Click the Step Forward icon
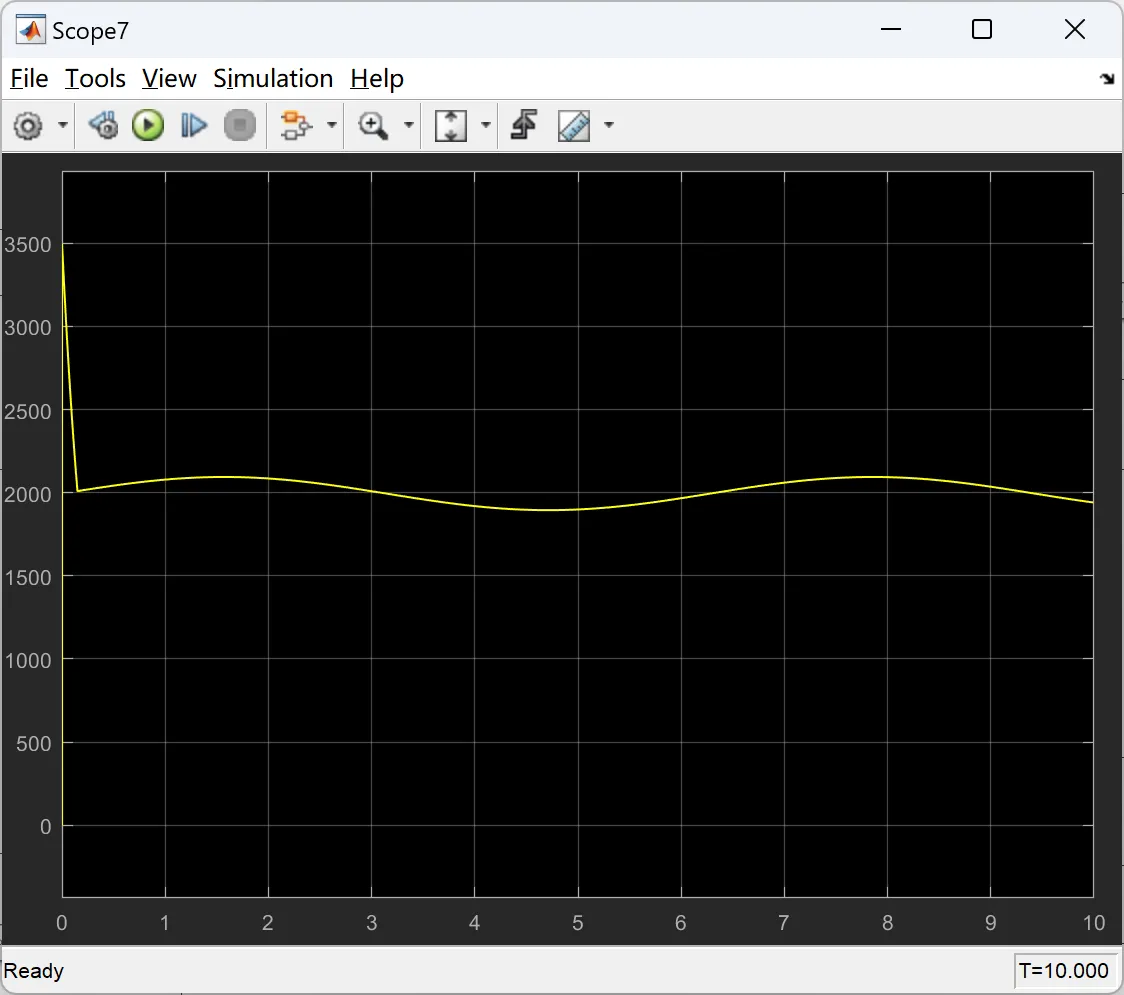Image resolution: width=1124 pixels, height=995 pixels. tap(194, 125)
